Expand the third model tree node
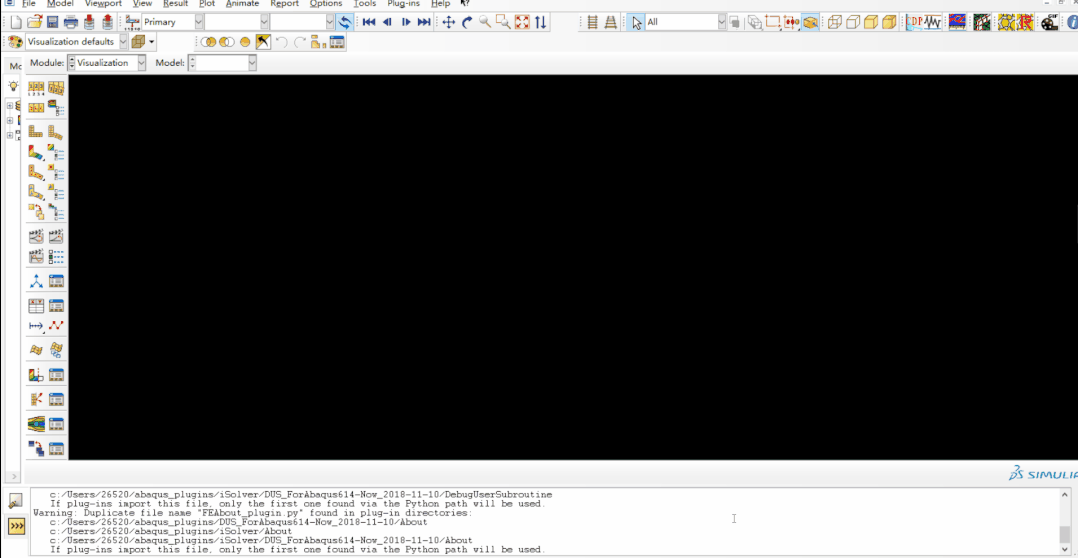Screen dimensions: 1078x558 pos(10,135)
